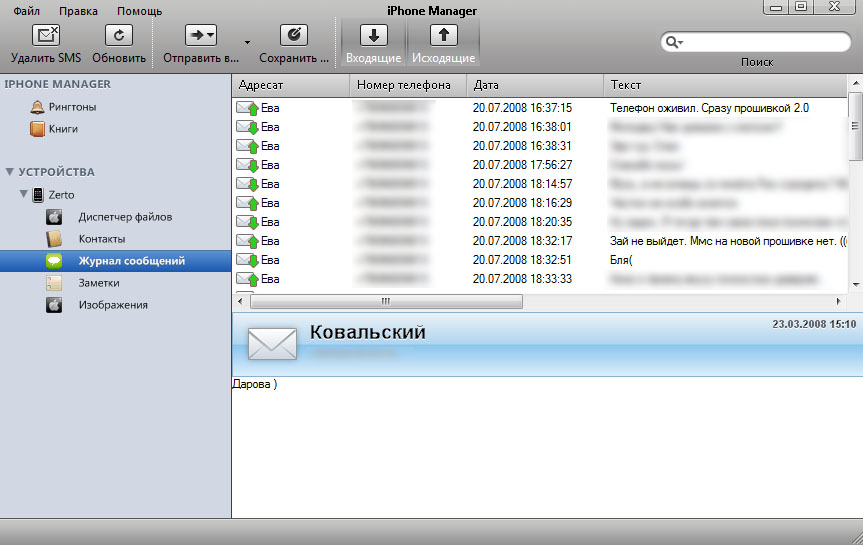Screen dimensions: 863x545
Task: Click the preview date 23.03.2008 15:10
Action: (814, 324)
